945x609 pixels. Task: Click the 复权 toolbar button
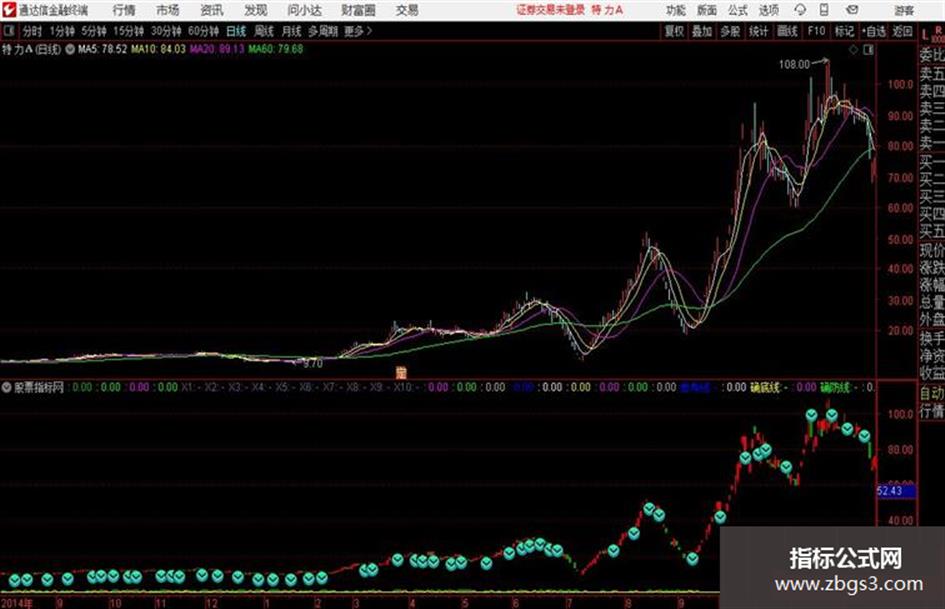(x=674, y=31)
